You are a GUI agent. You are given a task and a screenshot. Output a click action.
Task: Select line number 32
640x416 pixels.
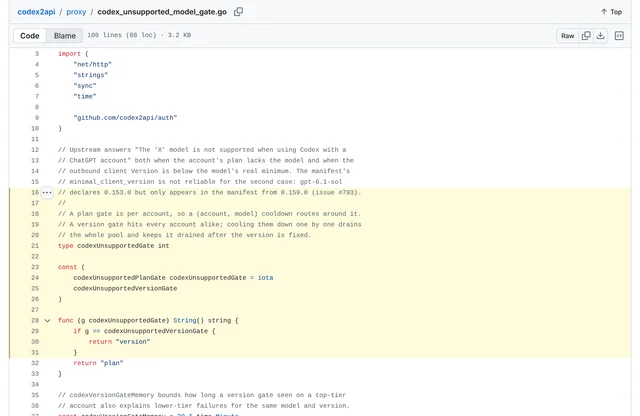click(35, 363)
